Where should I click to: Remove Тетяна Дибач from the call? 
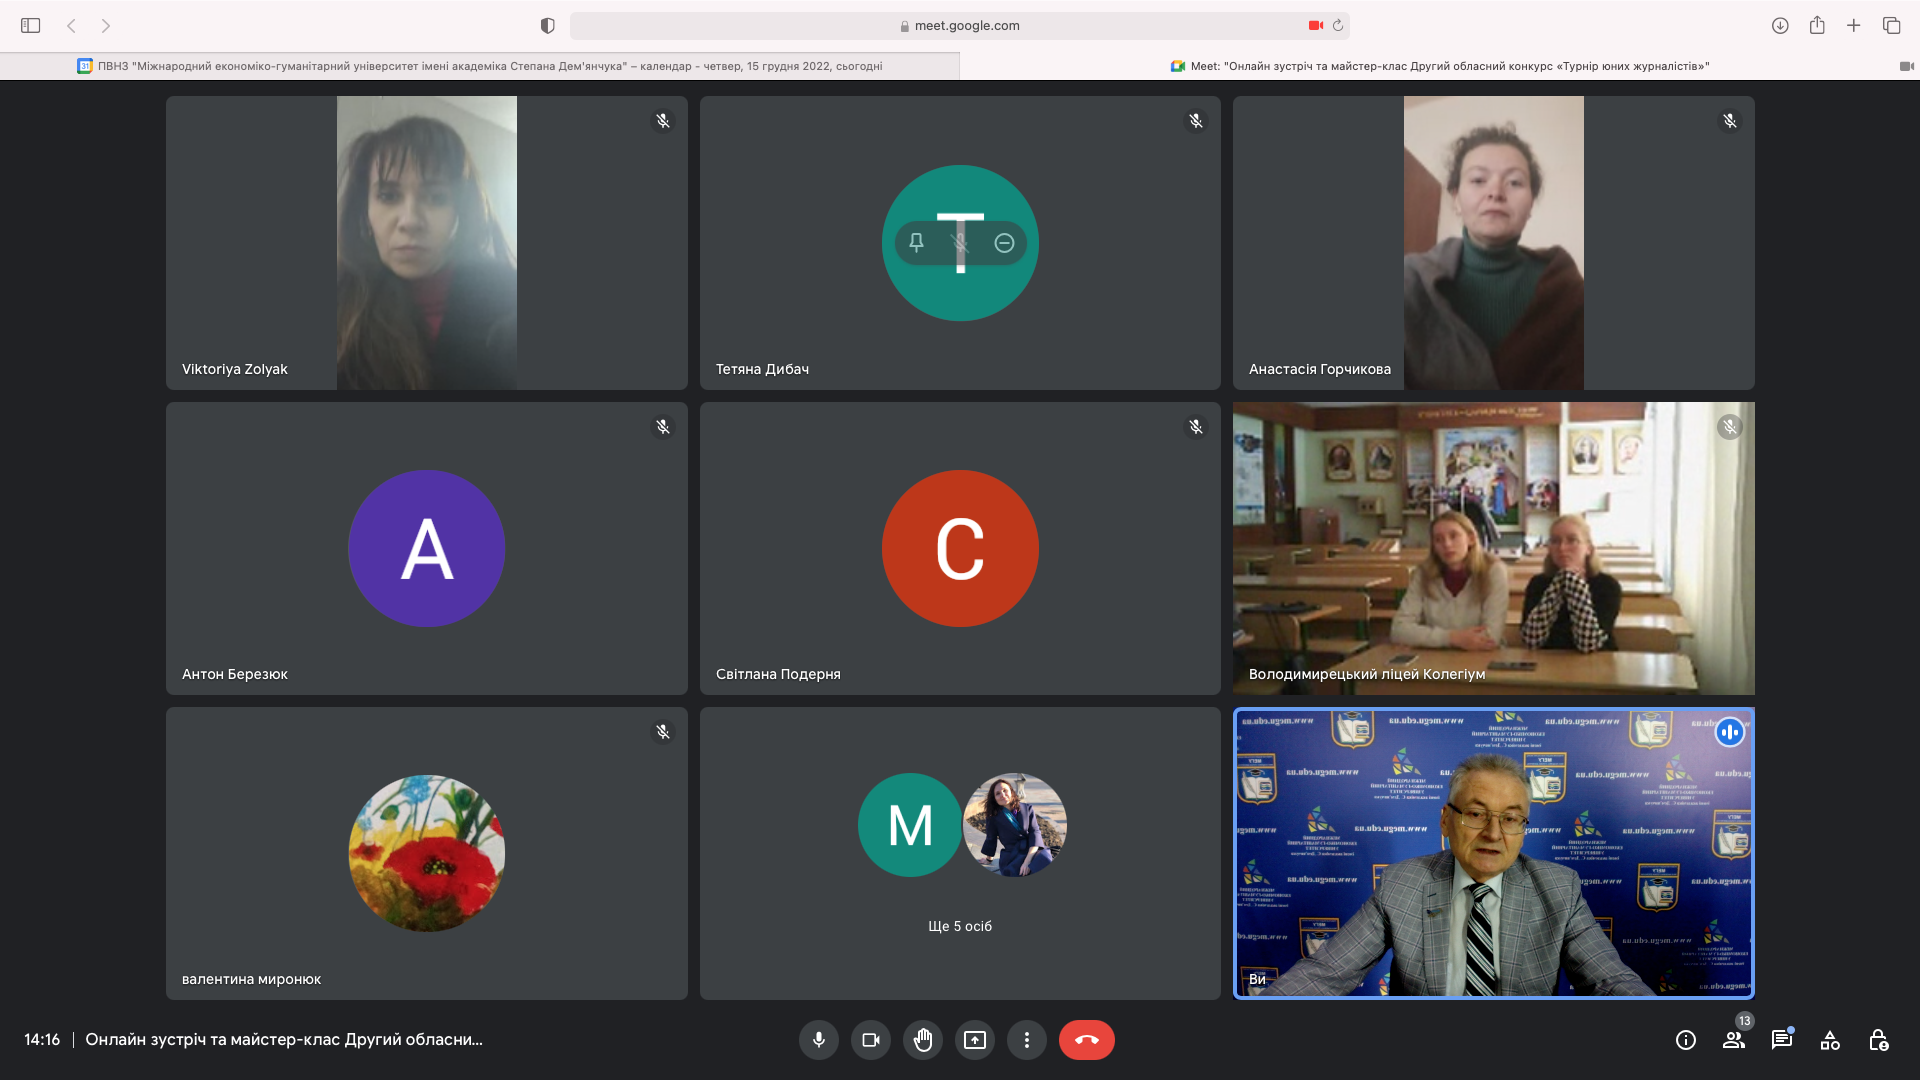[x=1004, y=243]
